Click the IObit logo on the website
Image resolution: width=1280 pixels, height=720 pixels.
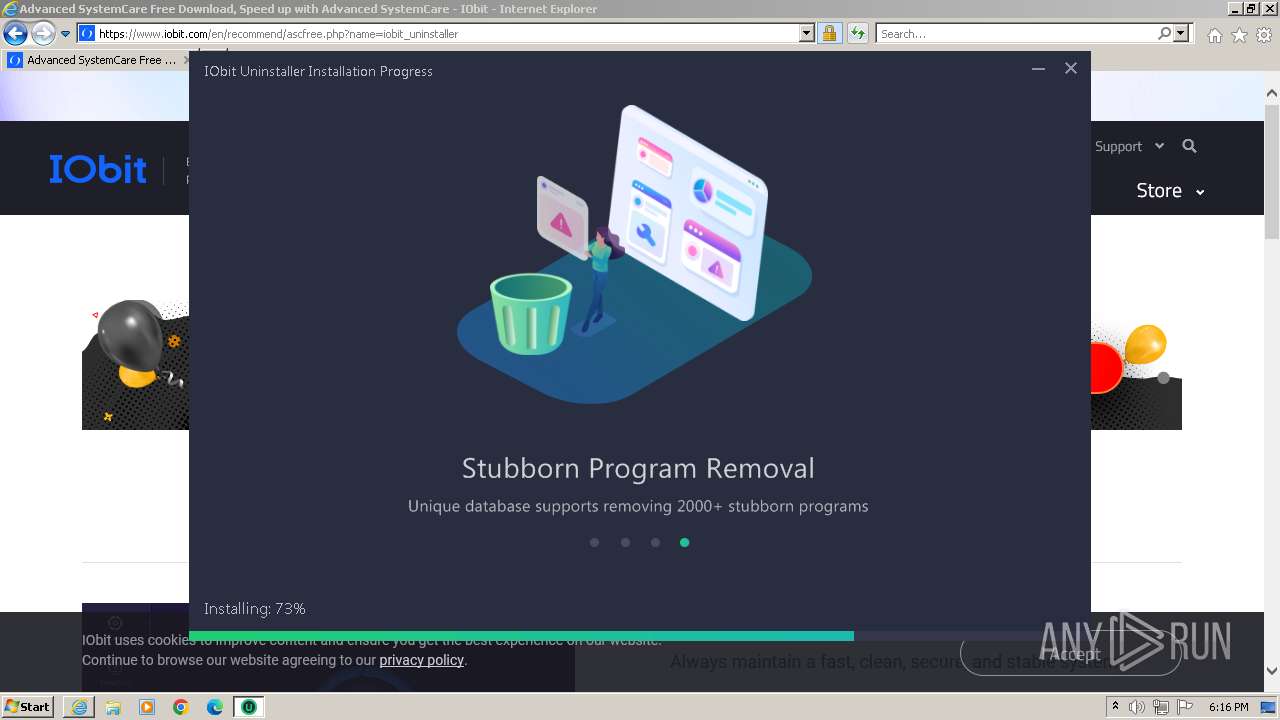[98, 169]
